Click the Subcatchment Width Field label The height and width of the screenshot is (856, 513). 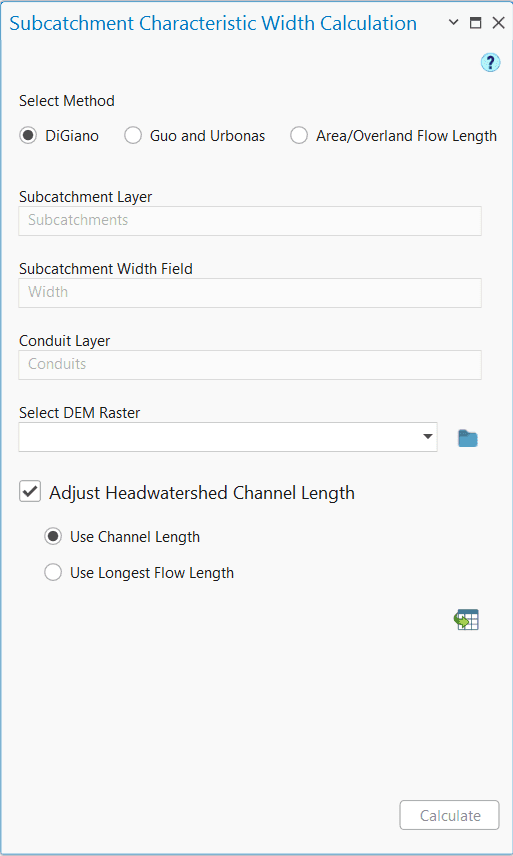pos(106,269)
